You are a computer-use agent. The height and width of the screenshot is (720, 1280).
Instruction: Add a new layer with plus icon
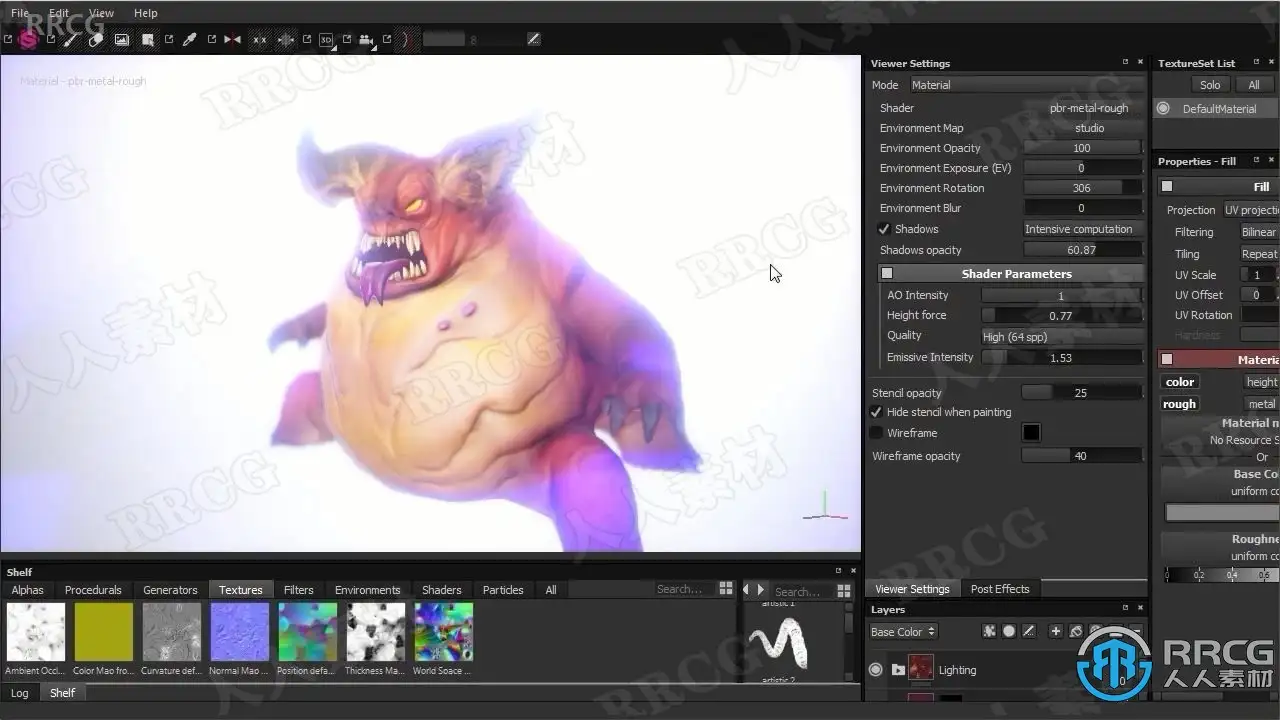[x=1055, y=631]
